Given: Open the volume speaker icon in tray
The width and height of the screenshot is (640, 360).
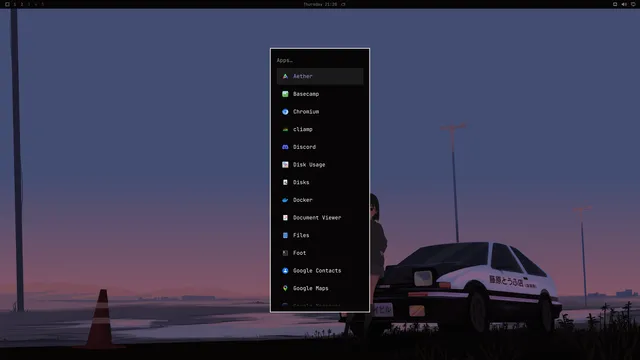Looking at the screenshot, I should (x=624, y=4).
